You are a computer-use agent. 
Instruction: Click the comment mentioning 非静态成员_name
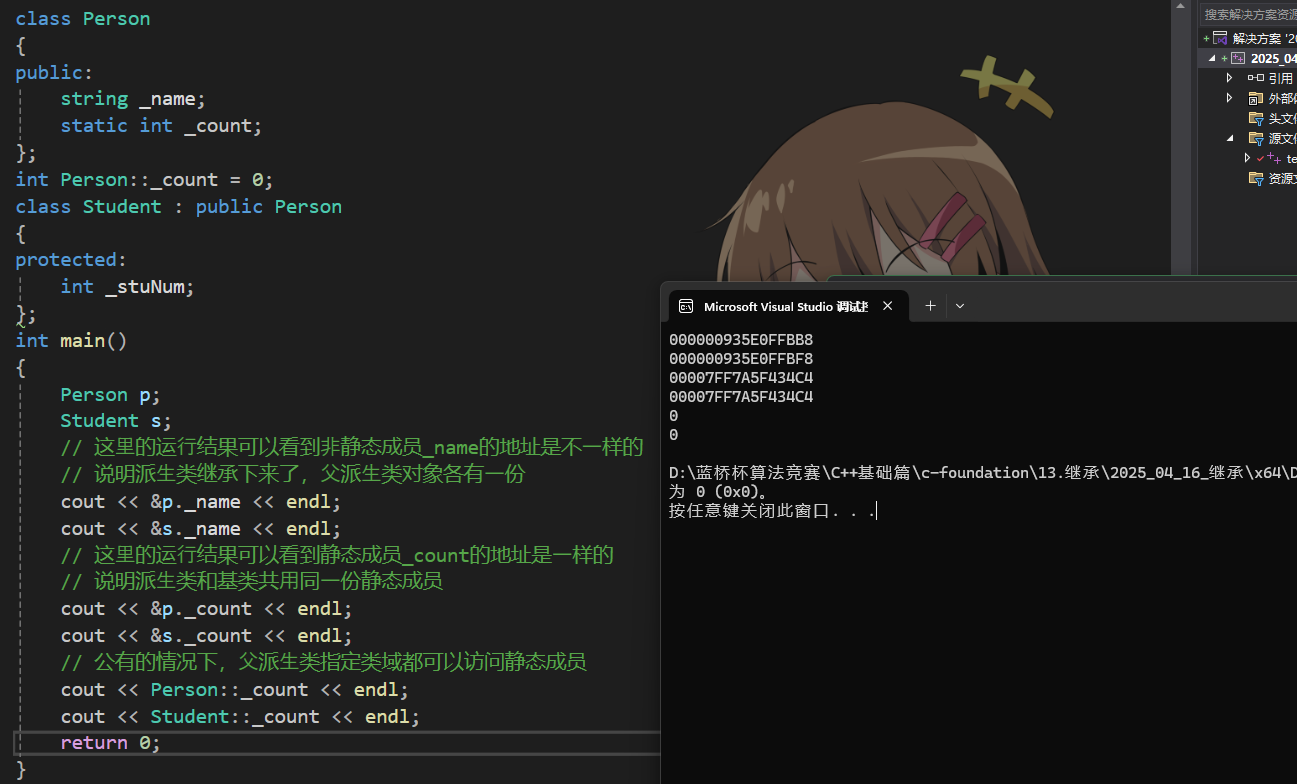click(352, 447)
